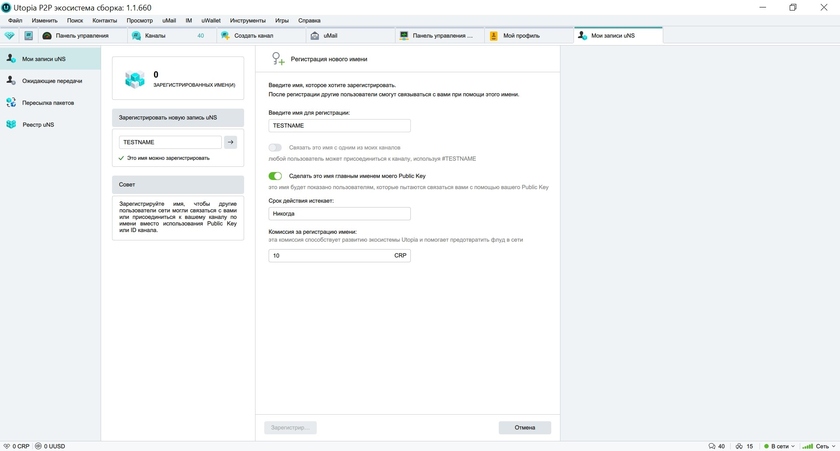Open the Инструменты menu
The height and width of the screenshot is (451, 840).
point(247,20)
